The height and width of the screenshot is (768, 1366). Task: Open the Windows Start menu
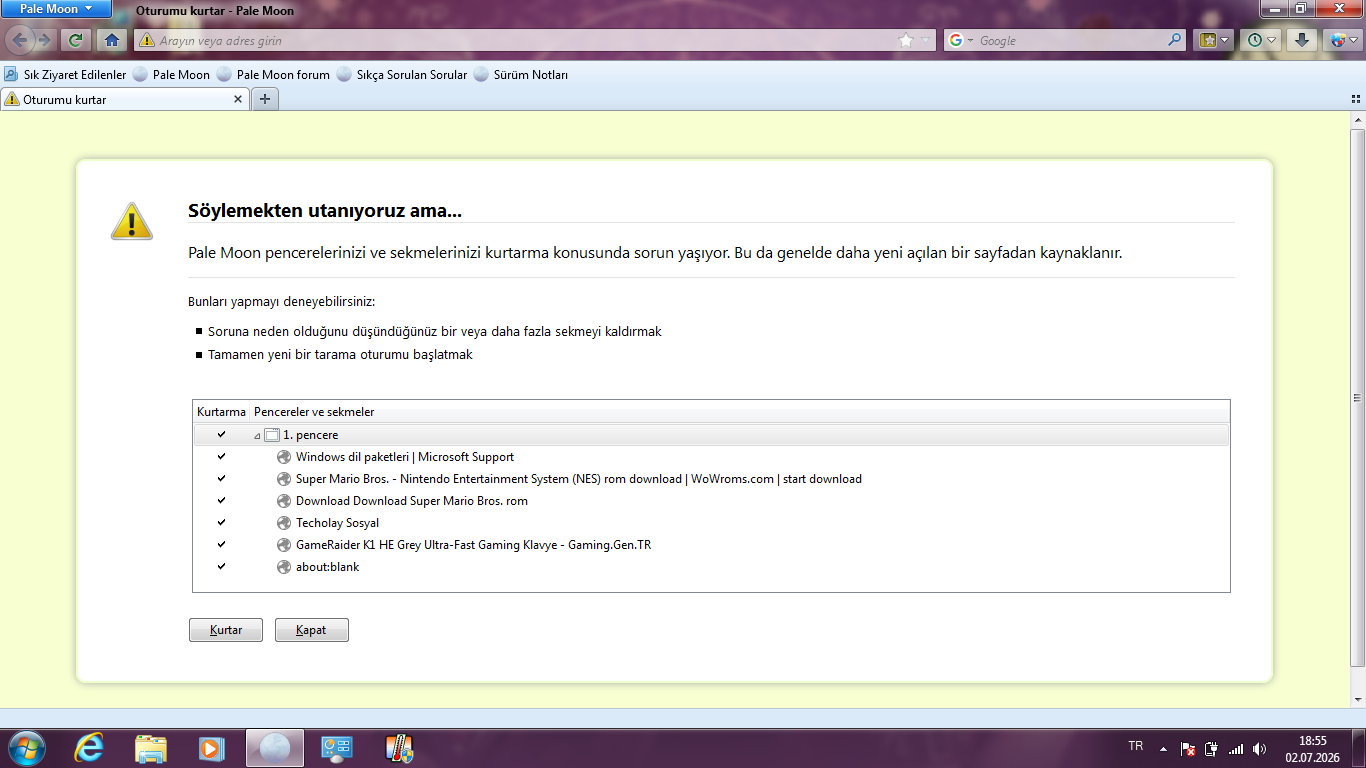pyautogui.click(x=25, y=748)
